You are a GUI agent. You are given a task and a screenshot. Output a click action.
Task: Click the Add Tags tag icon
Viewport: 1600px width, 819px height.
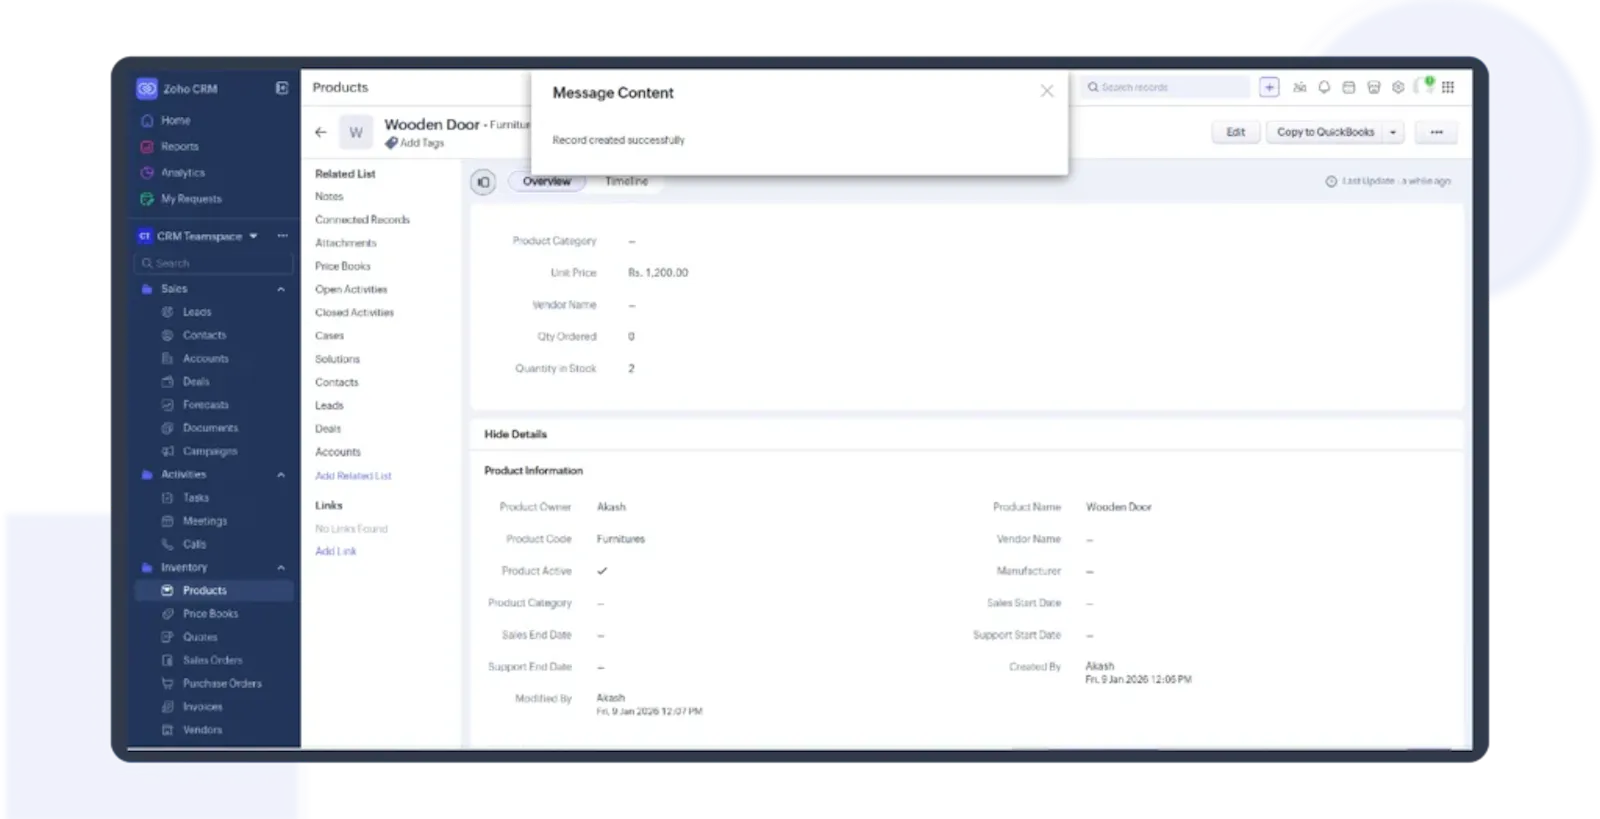391,143
